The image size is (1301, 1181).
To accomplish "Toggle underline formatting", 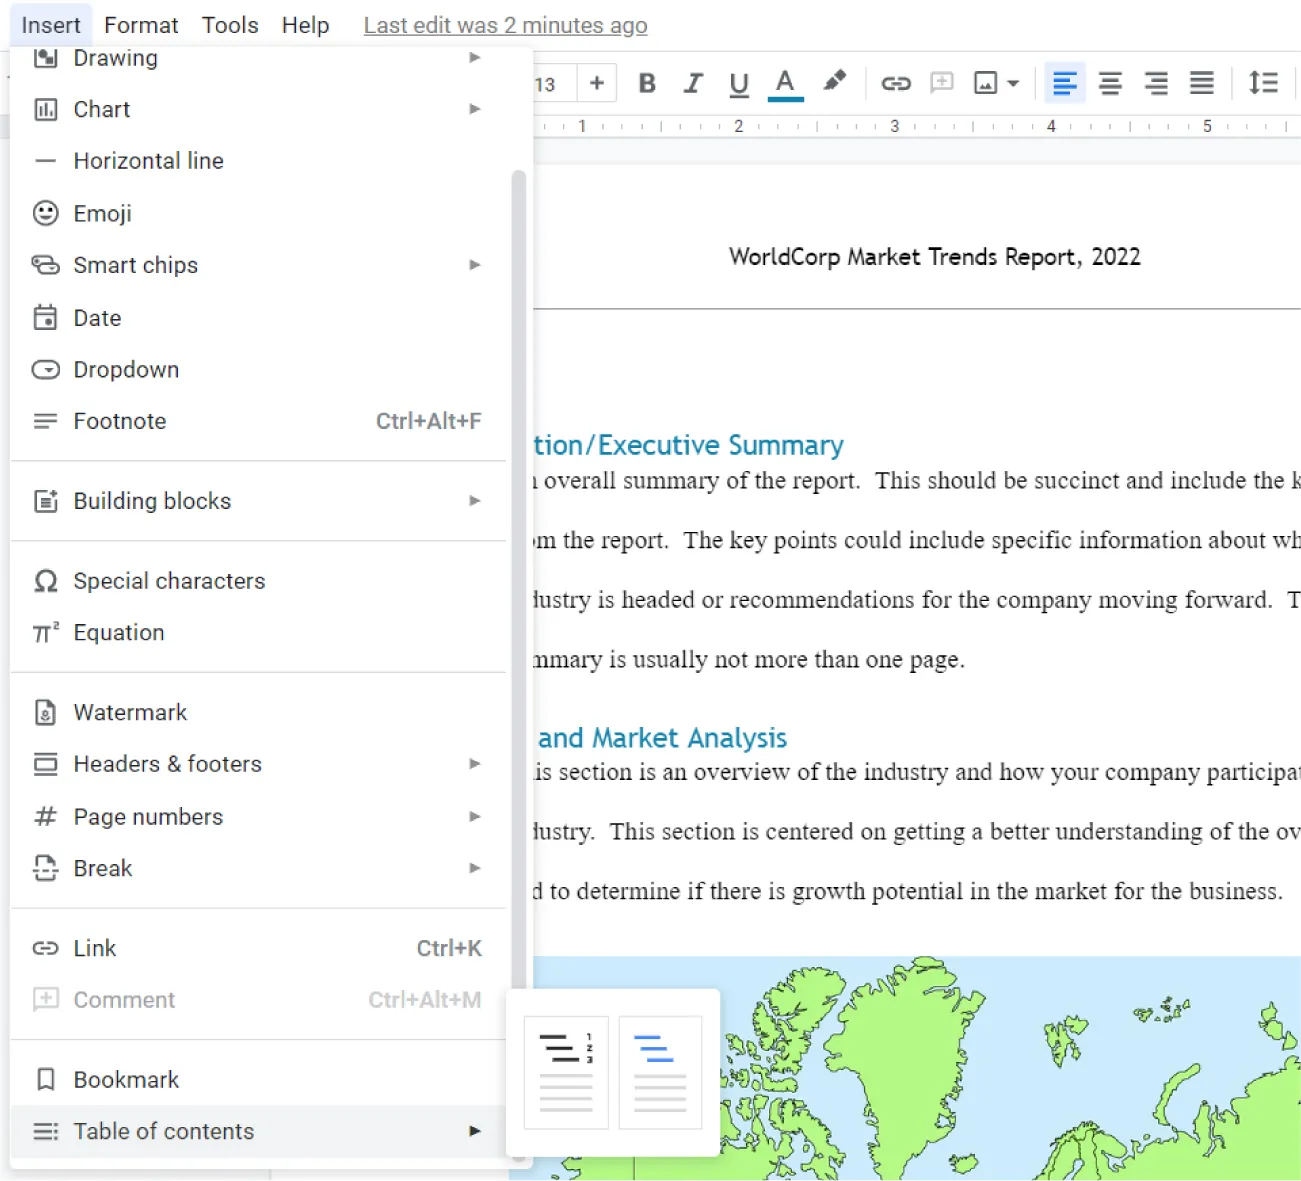I will coord(739,83).
